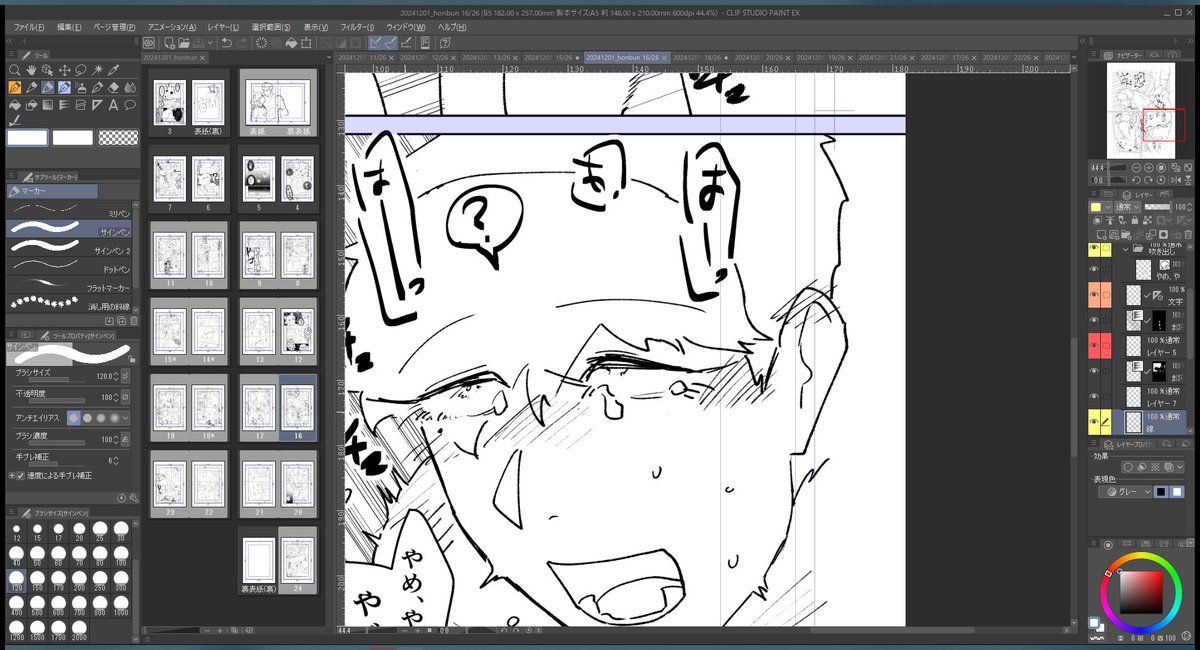1200x650 pixels.
Task: Click the Undo arrow in the command bar
Action: (226, 42)
